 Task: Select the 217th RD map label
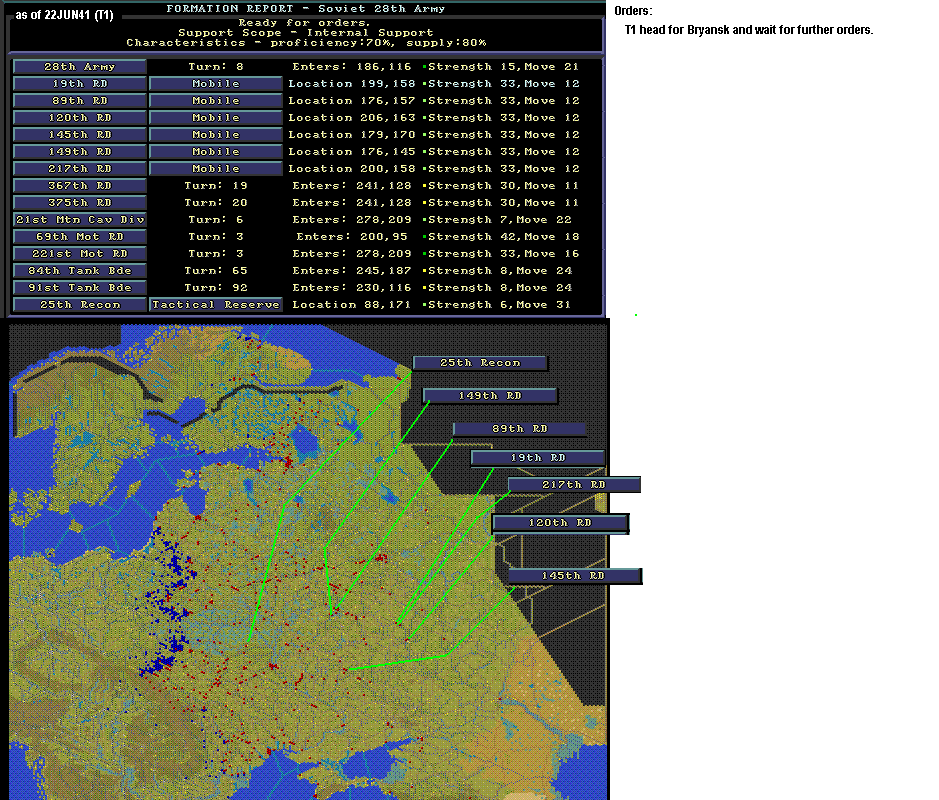574,484
